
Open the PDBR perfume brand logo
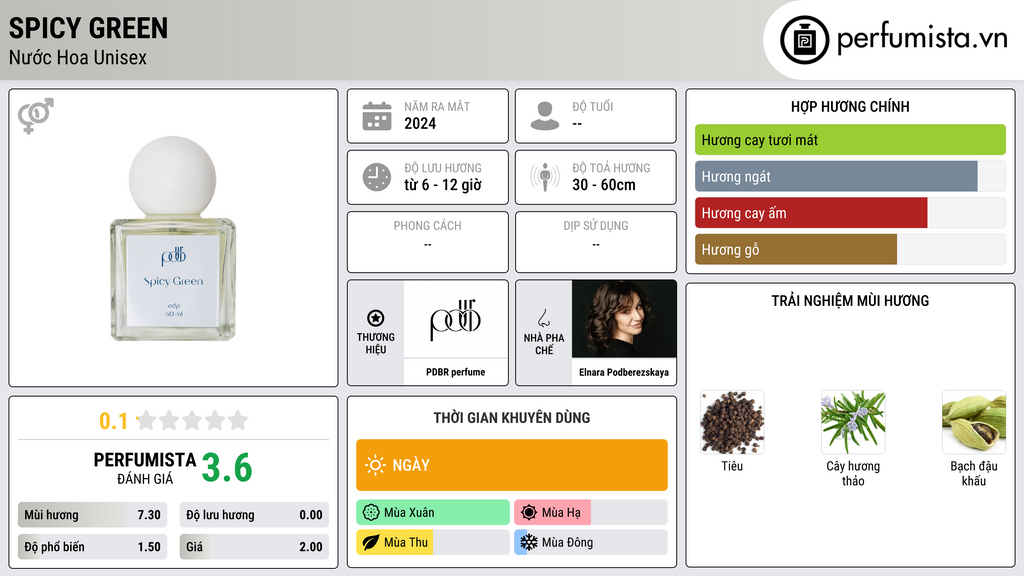455,319
